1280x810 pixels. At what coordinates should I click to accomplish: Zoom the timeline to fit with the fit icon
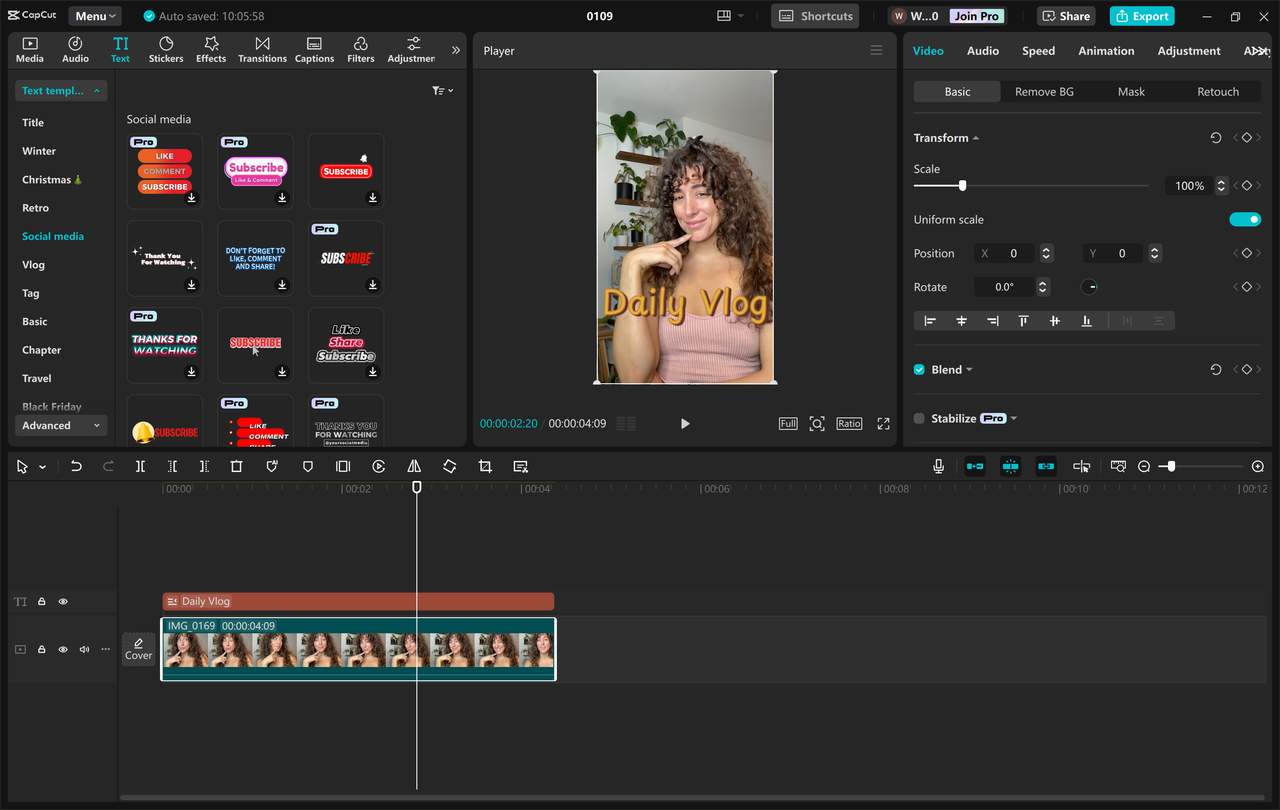pos(1117,466)
